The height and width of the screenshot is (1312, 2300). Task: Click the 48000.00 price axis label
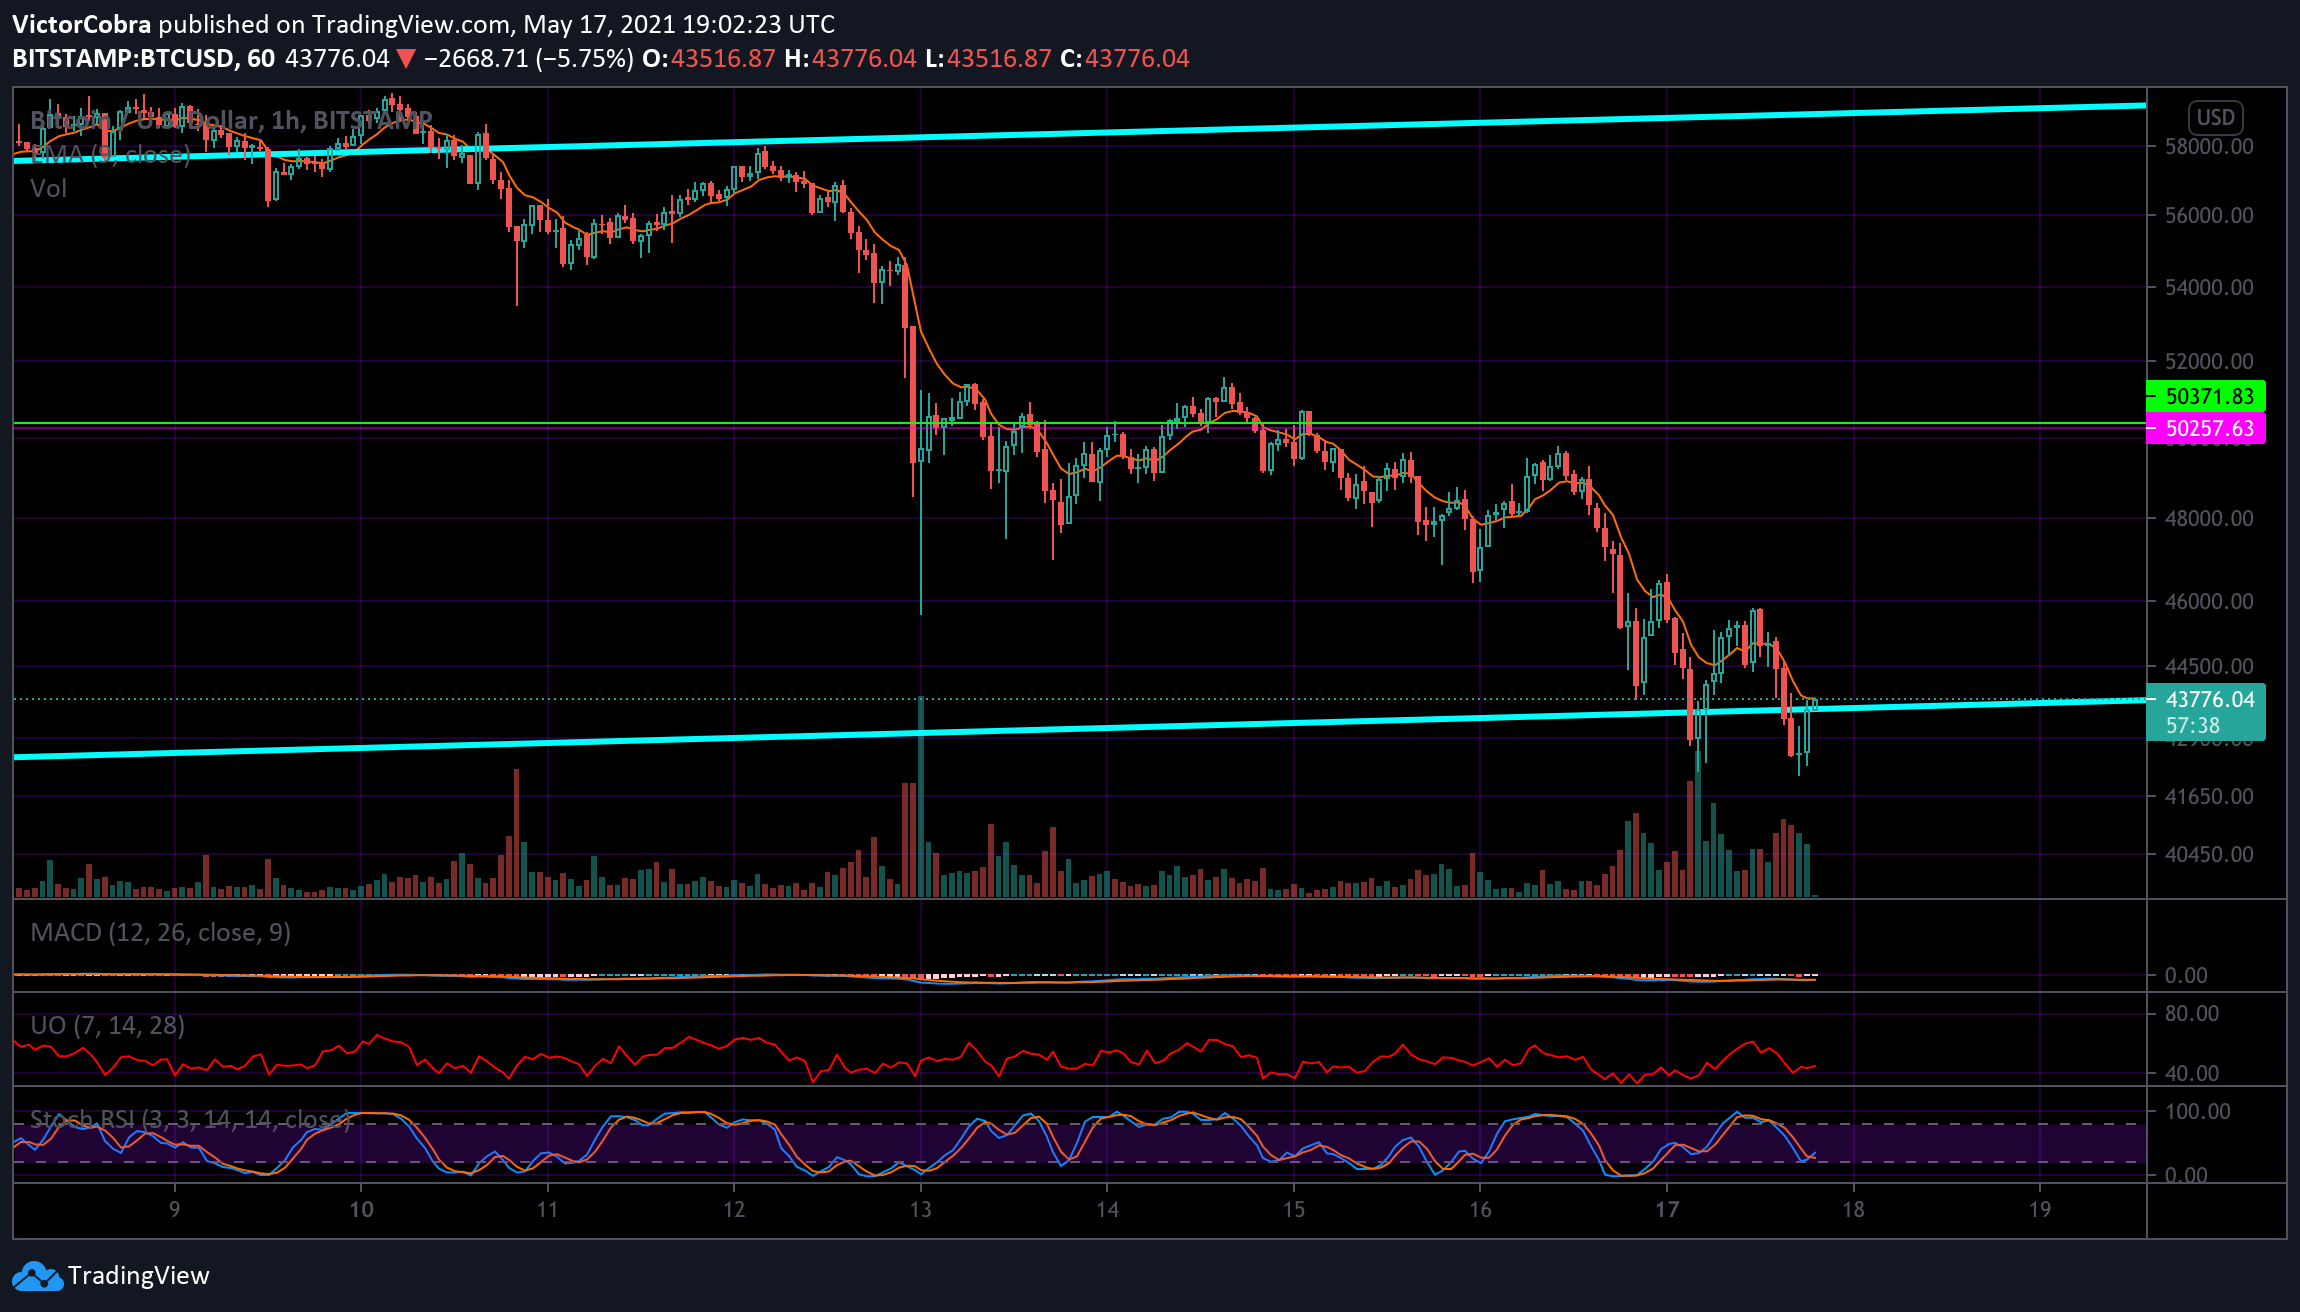(x=2208, y=518)
